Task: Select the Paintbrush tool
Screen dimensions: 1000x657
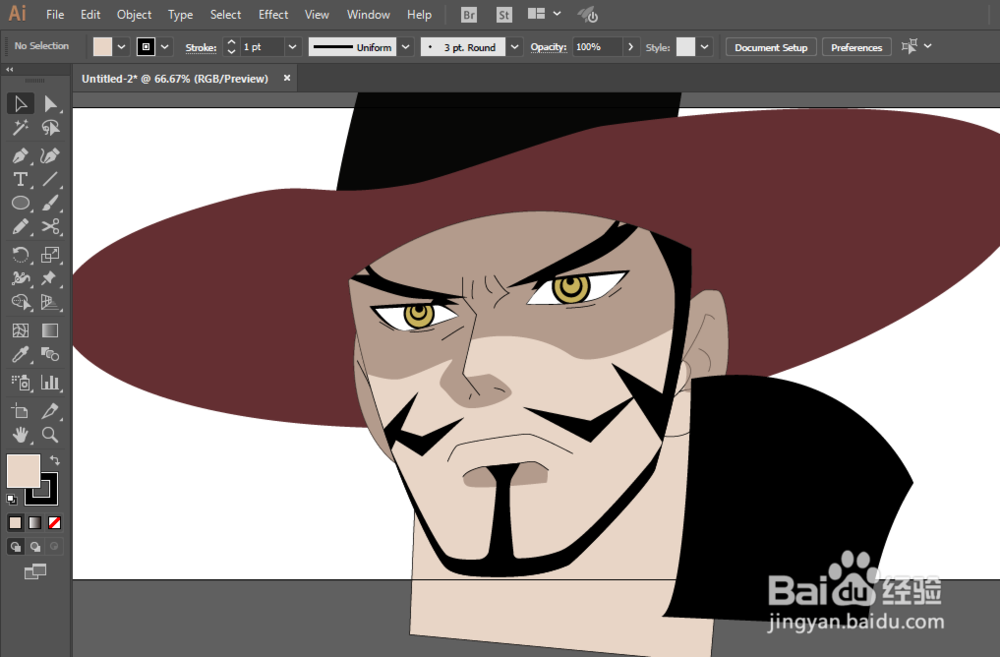Action: tap(50, 203)
